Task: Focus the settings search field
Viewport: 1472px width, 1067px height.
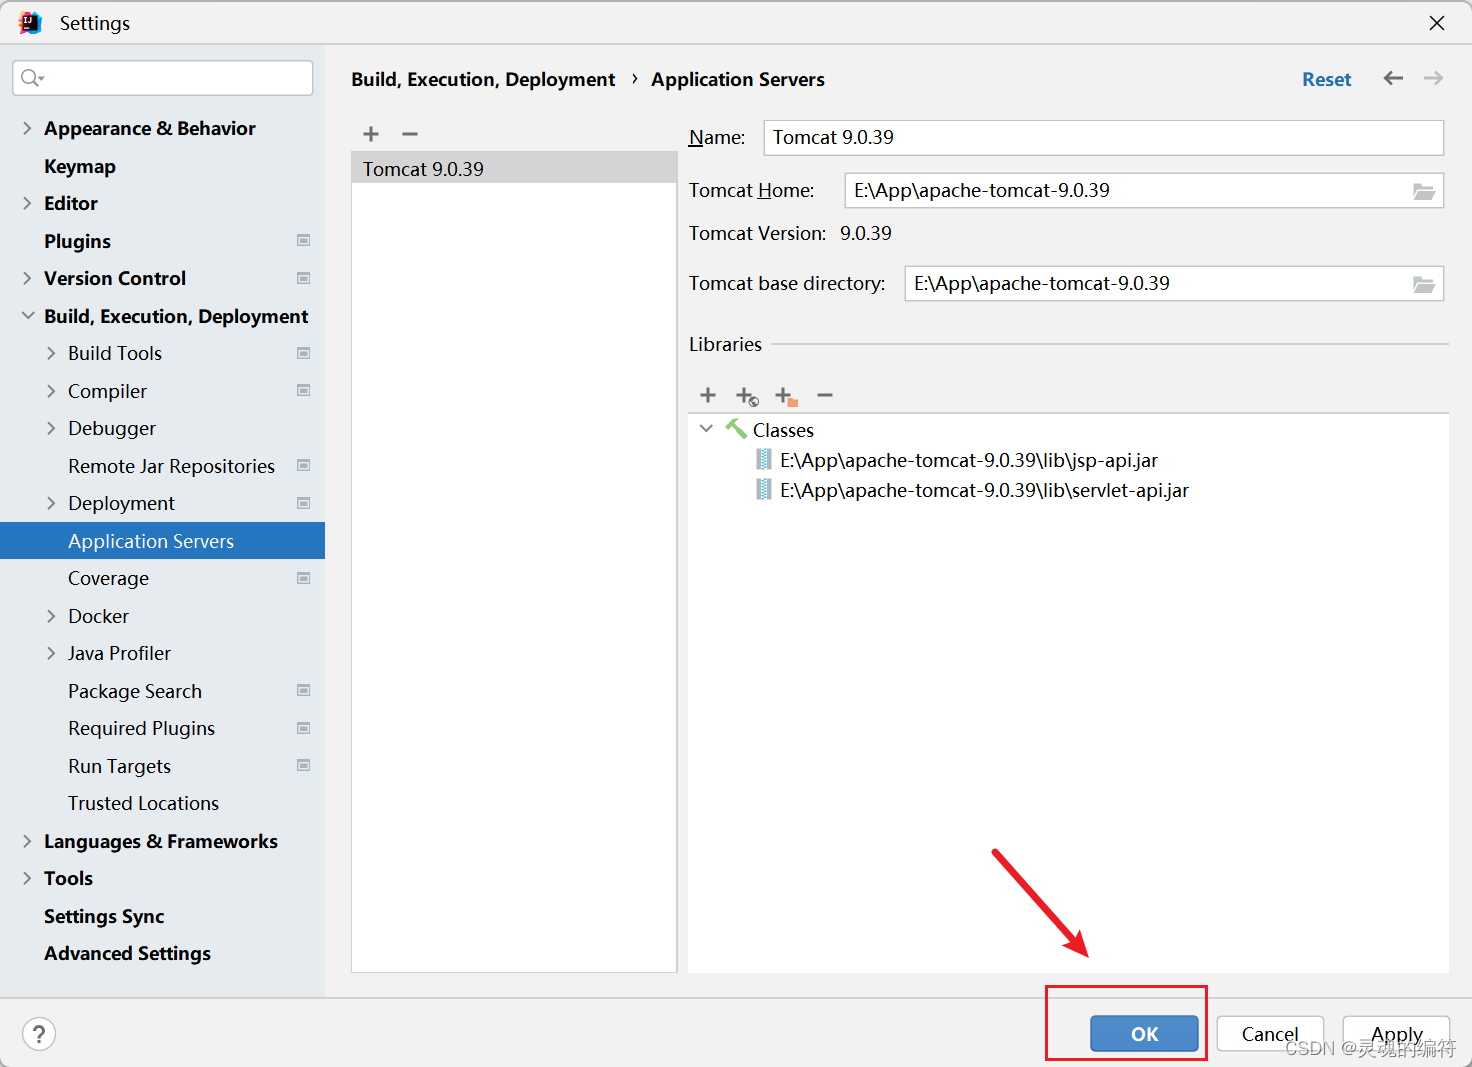Action: (162, 78)
